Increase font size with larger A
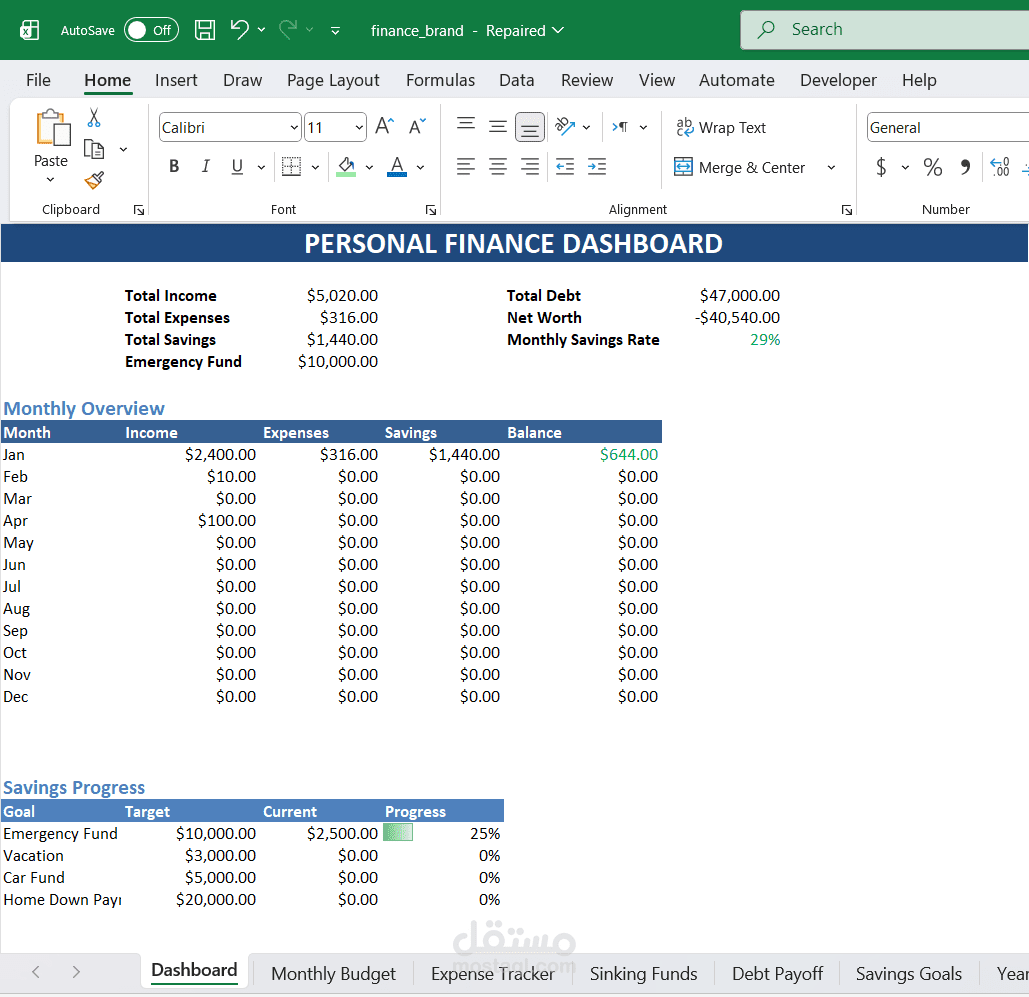This screenshot has width=1029, height=997. 385,126
